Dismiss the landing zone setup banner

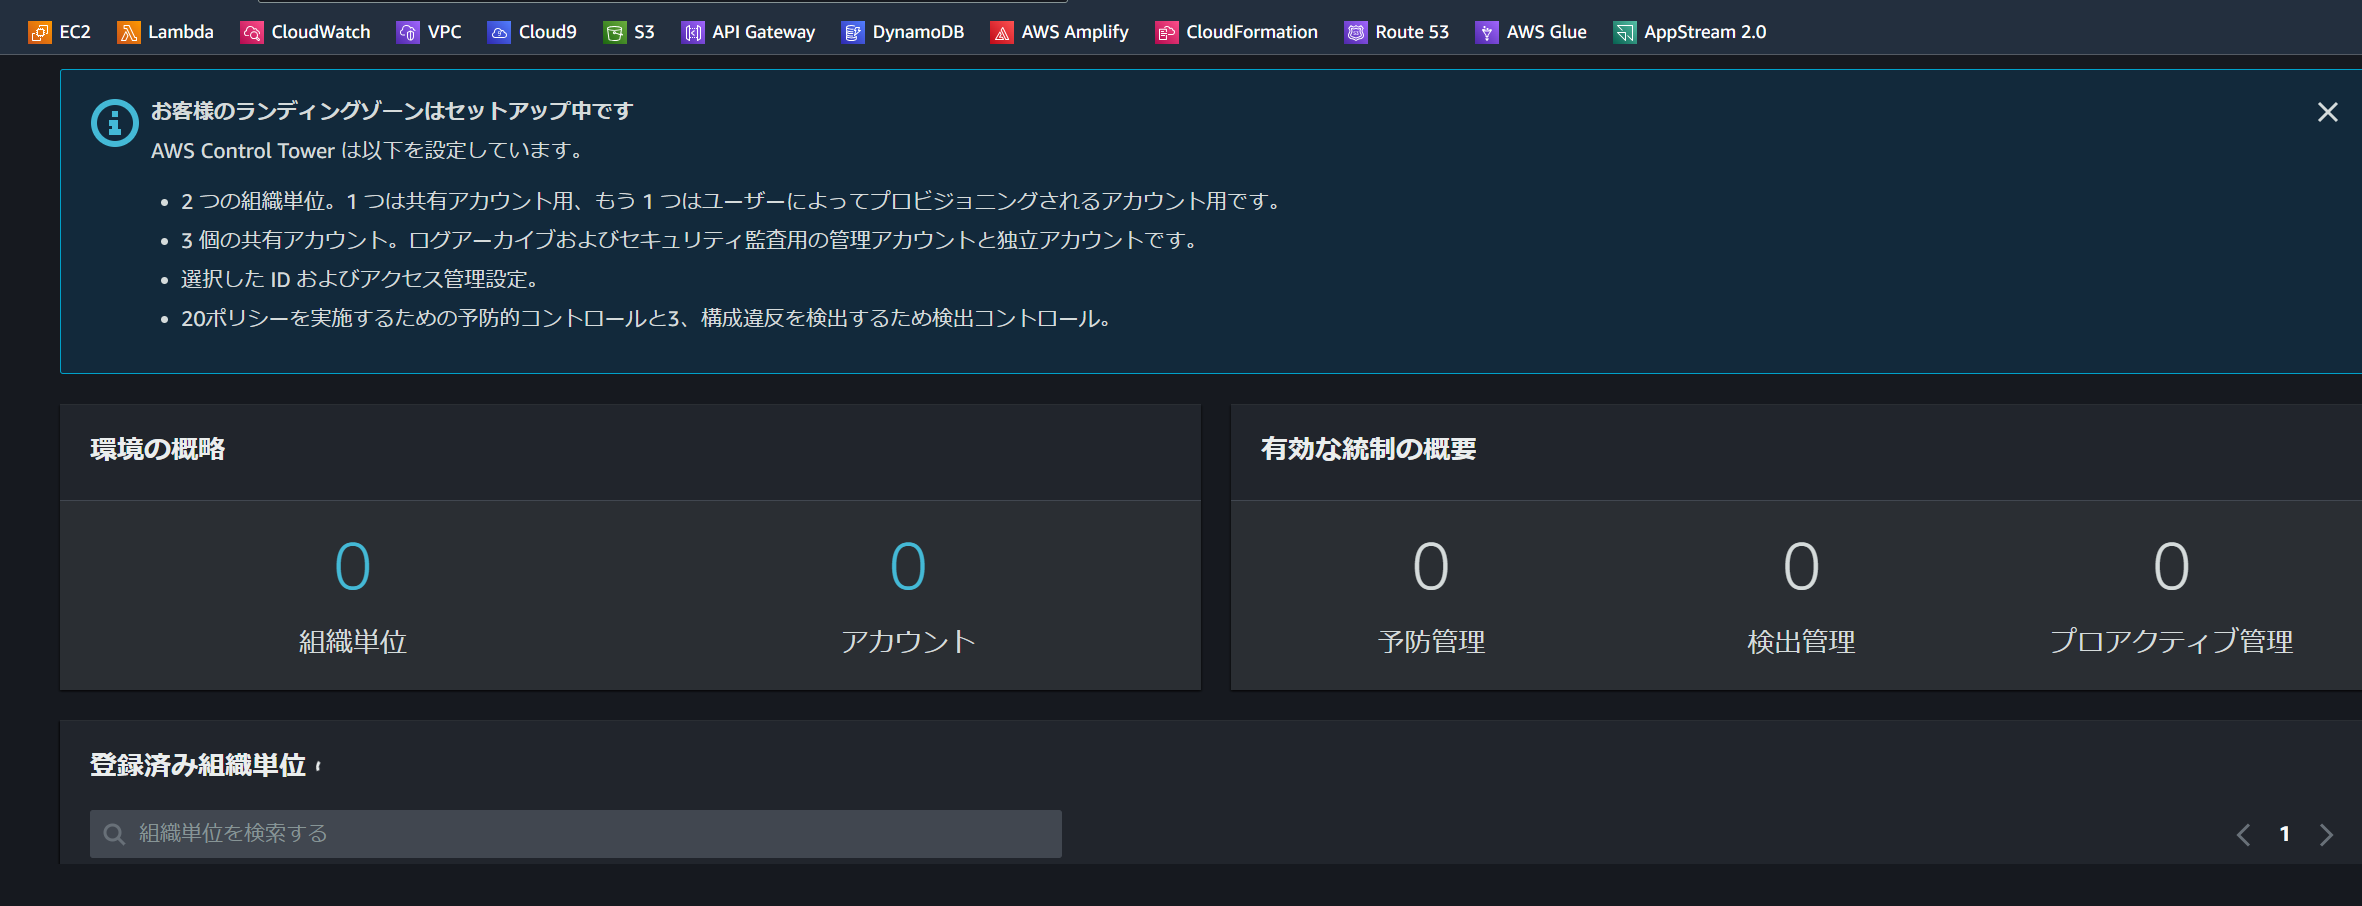tap(2327, 112)
